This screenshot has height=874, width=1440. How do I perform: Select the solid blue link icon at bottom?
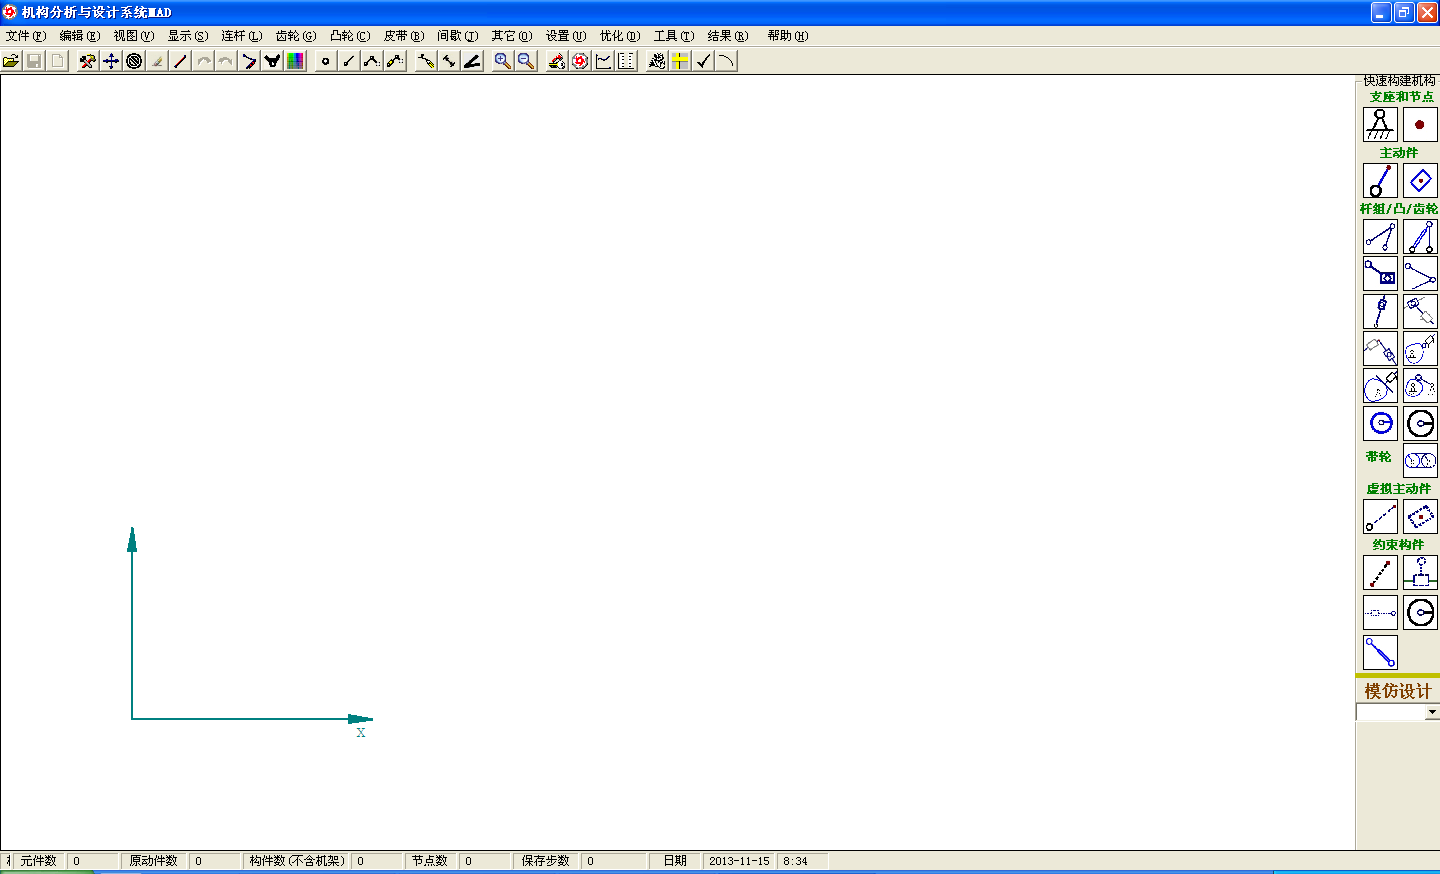pos(1380,652)
